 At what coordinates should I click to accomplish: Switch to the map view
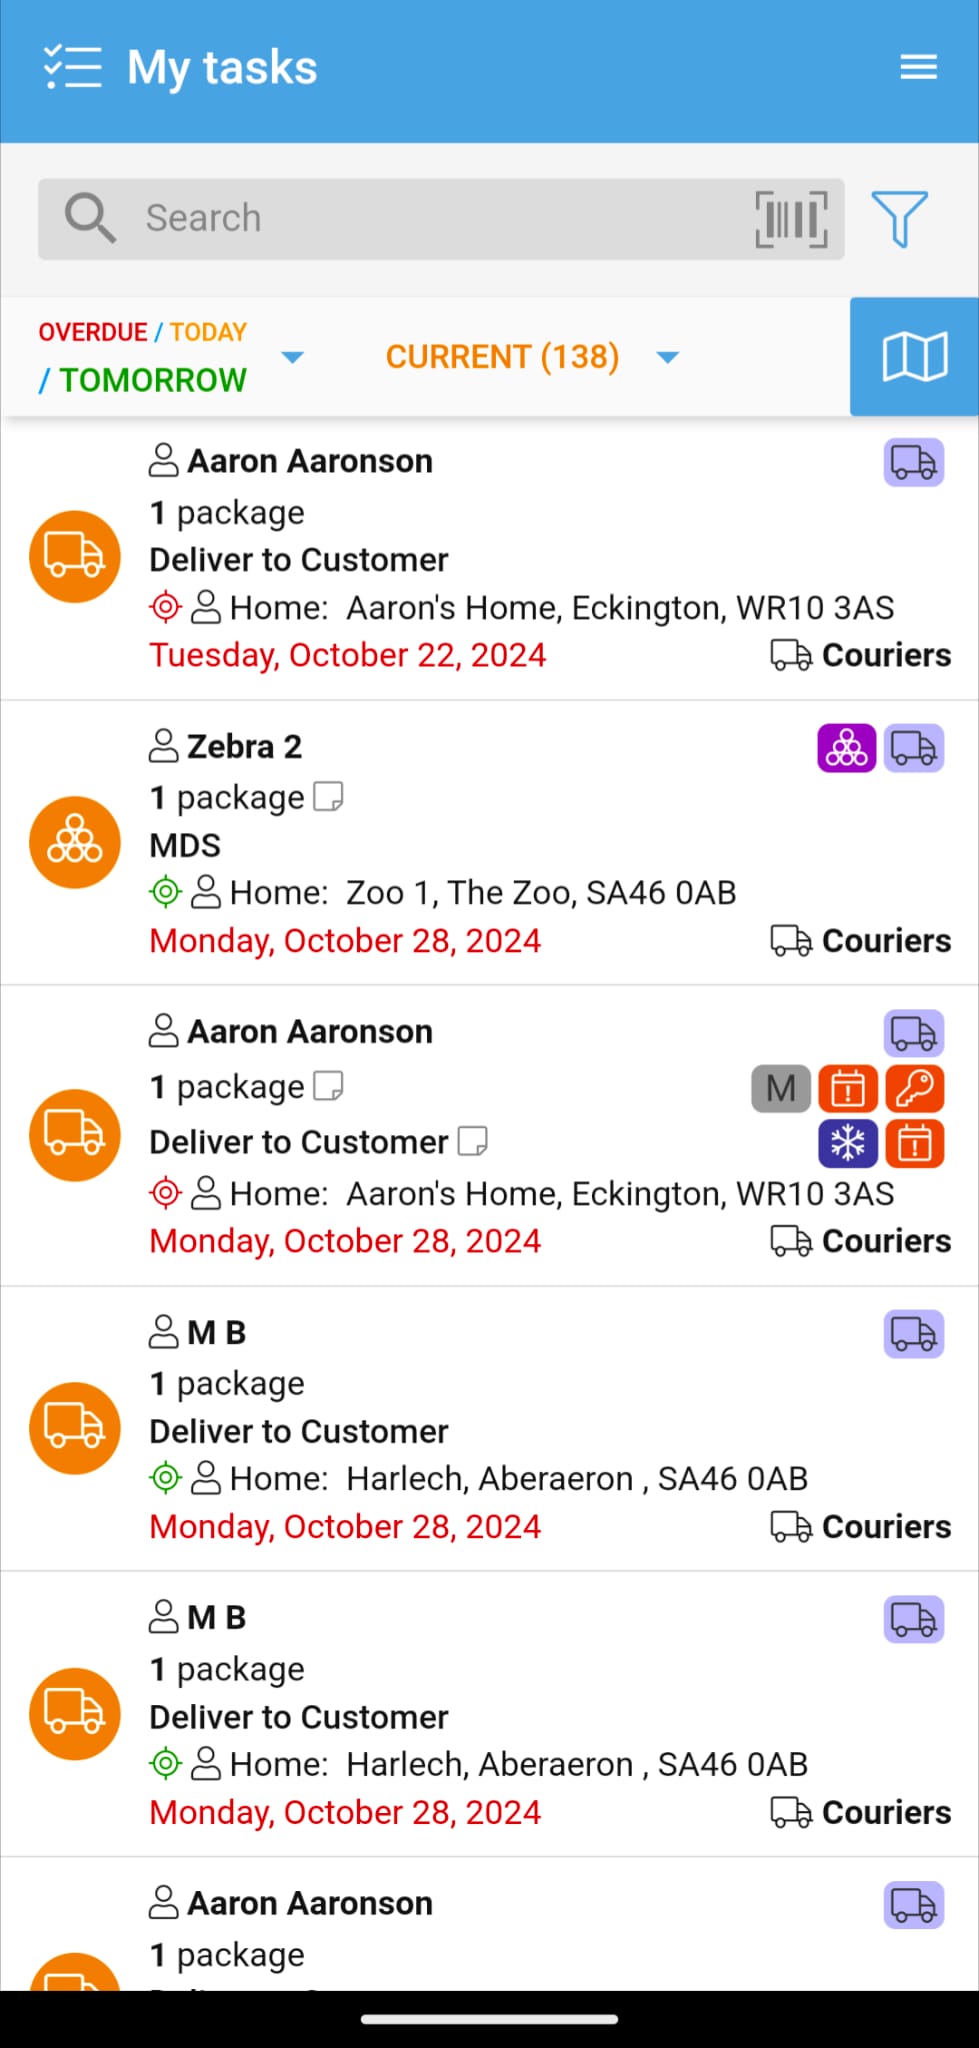point(914,356)
